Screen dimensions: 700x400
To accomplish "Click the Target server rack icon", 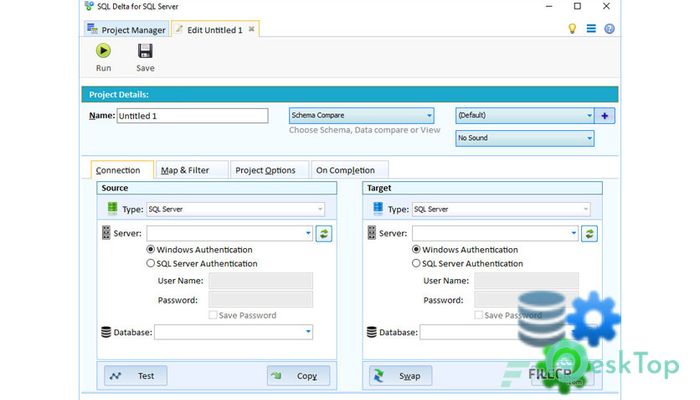I will point(371,233).
